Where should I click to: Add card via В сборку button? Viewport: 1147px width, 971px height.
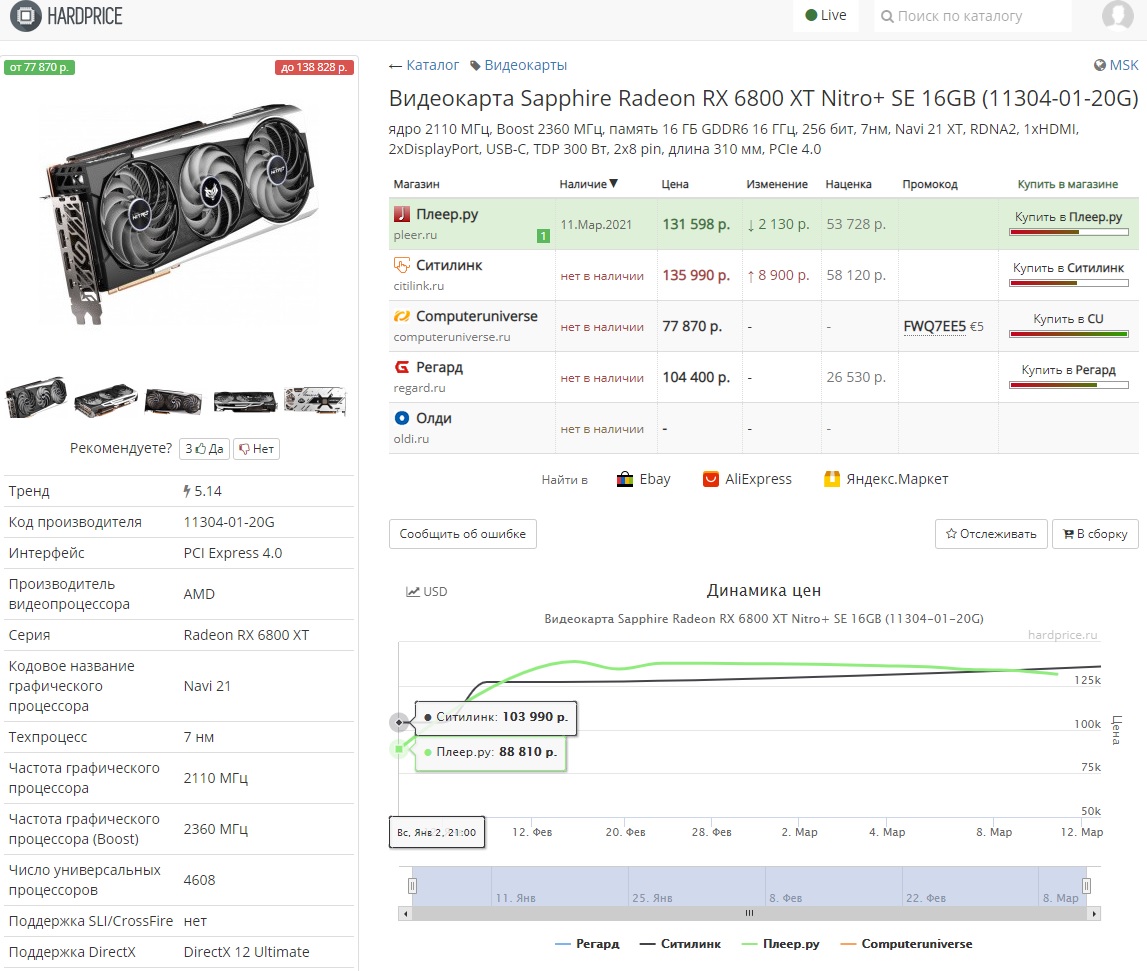[1095, 534]
